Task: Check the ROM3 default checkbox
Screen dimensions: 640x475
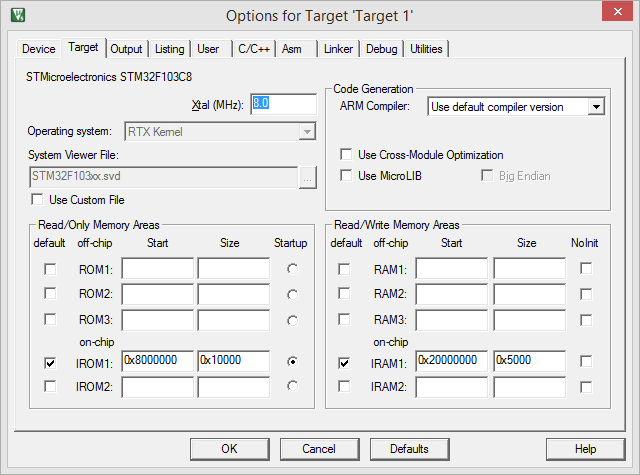Action: click(50, 319)
